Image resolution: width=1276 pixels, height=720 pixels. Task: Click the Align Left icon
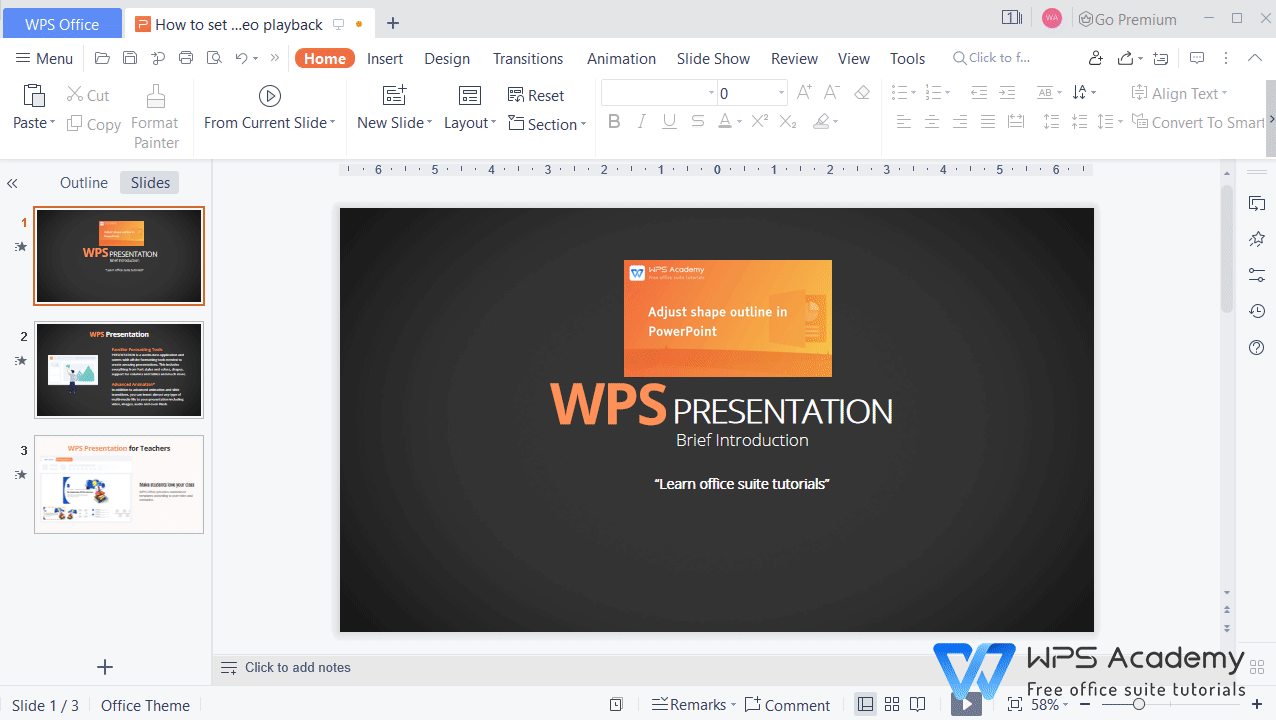point(904,122)
